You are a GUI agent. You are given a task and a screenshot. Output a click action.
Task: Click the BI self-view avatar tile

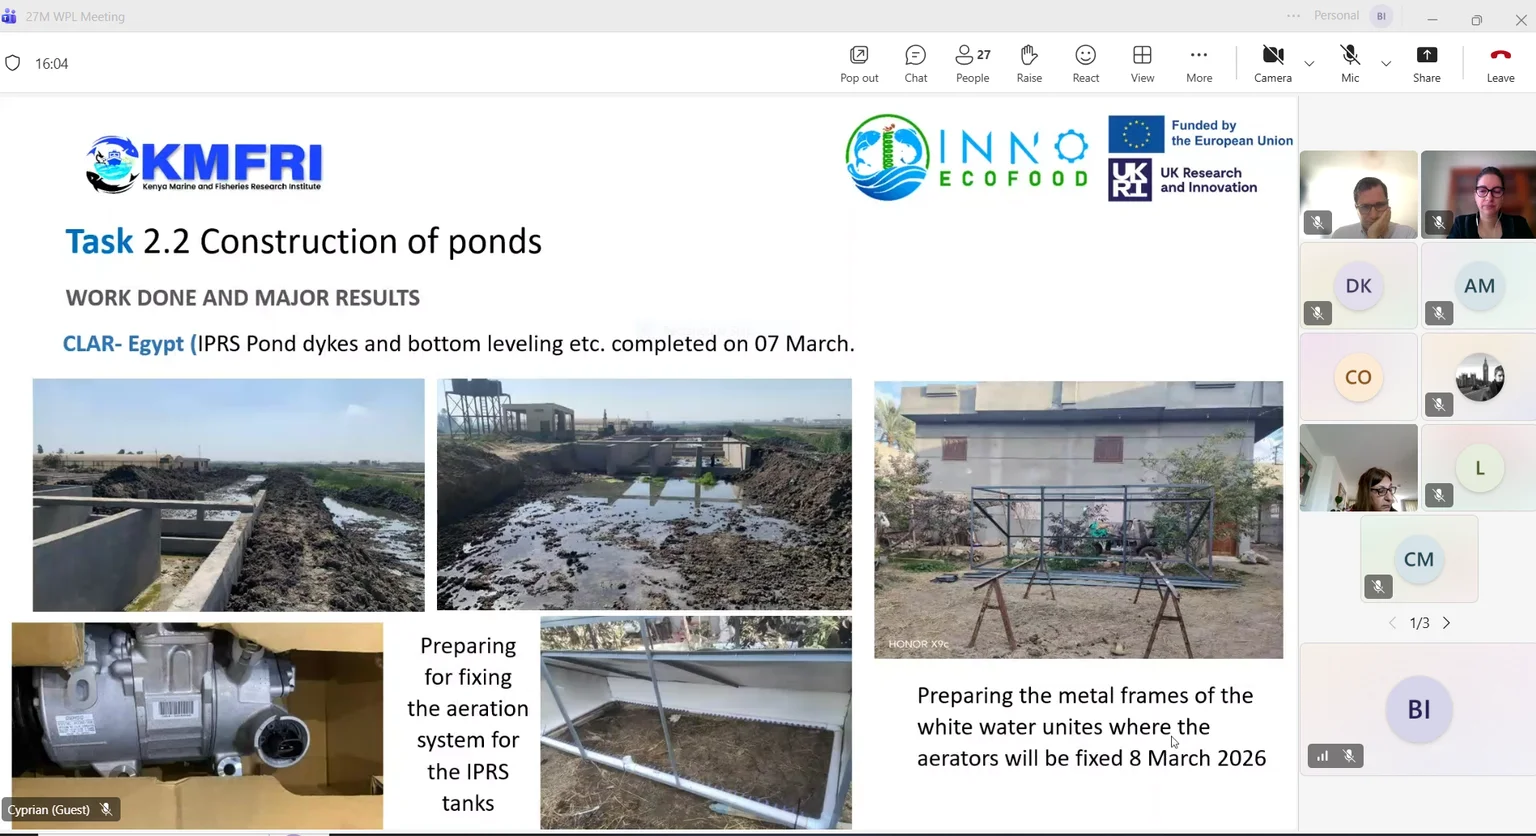1418,709
